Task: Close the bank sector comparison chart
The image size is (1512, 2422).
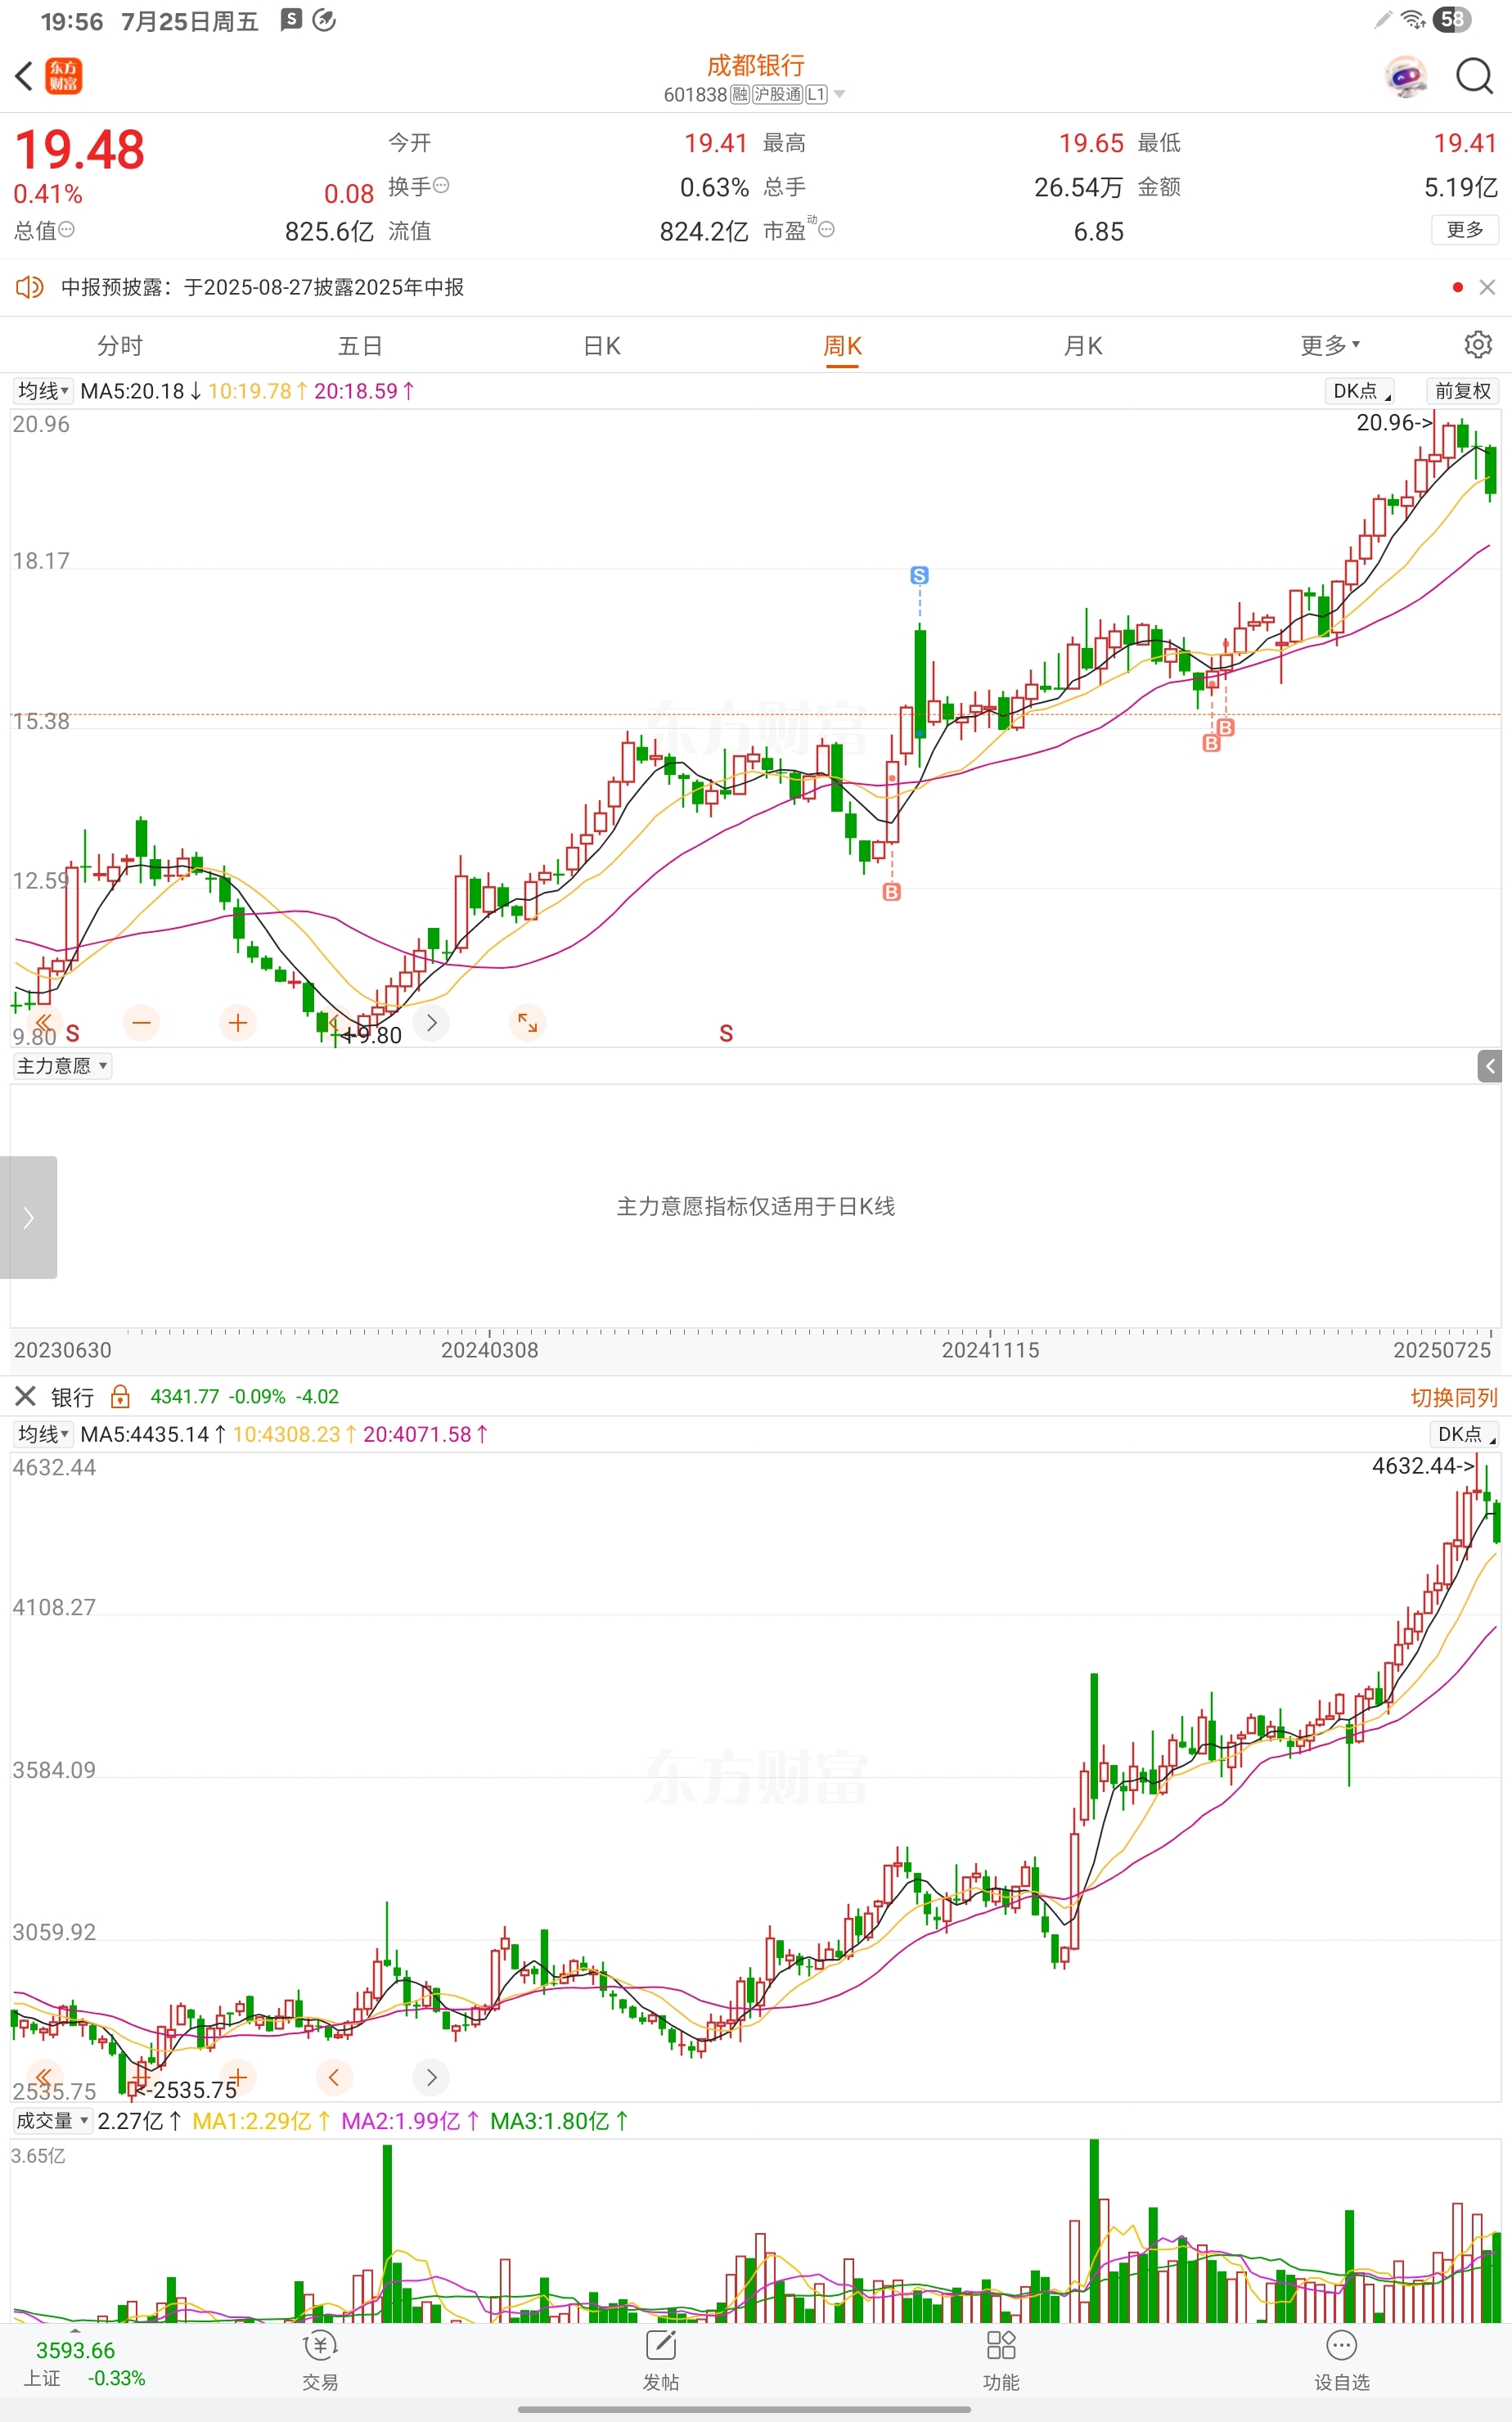Action: coord(26,1396)
